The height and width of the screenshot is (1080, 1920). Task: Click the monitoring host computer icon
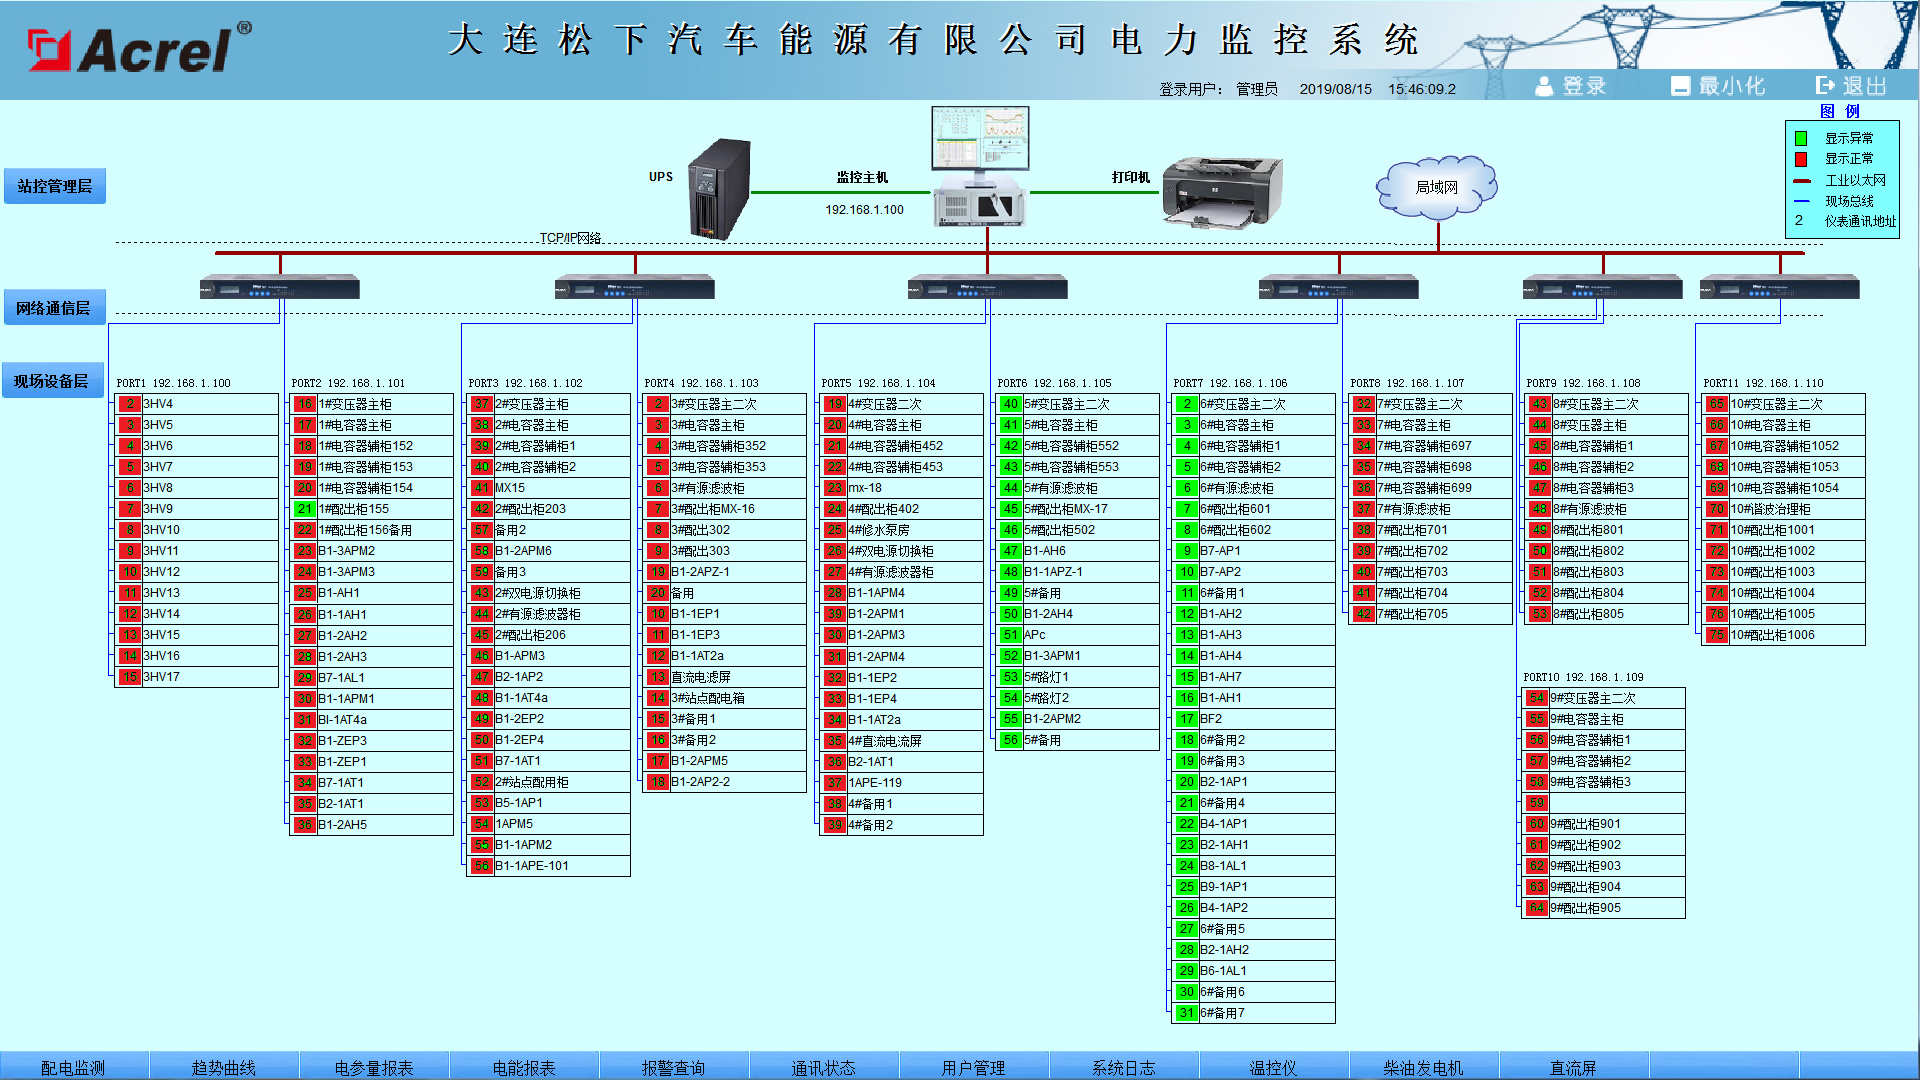[x=980, y=166]
